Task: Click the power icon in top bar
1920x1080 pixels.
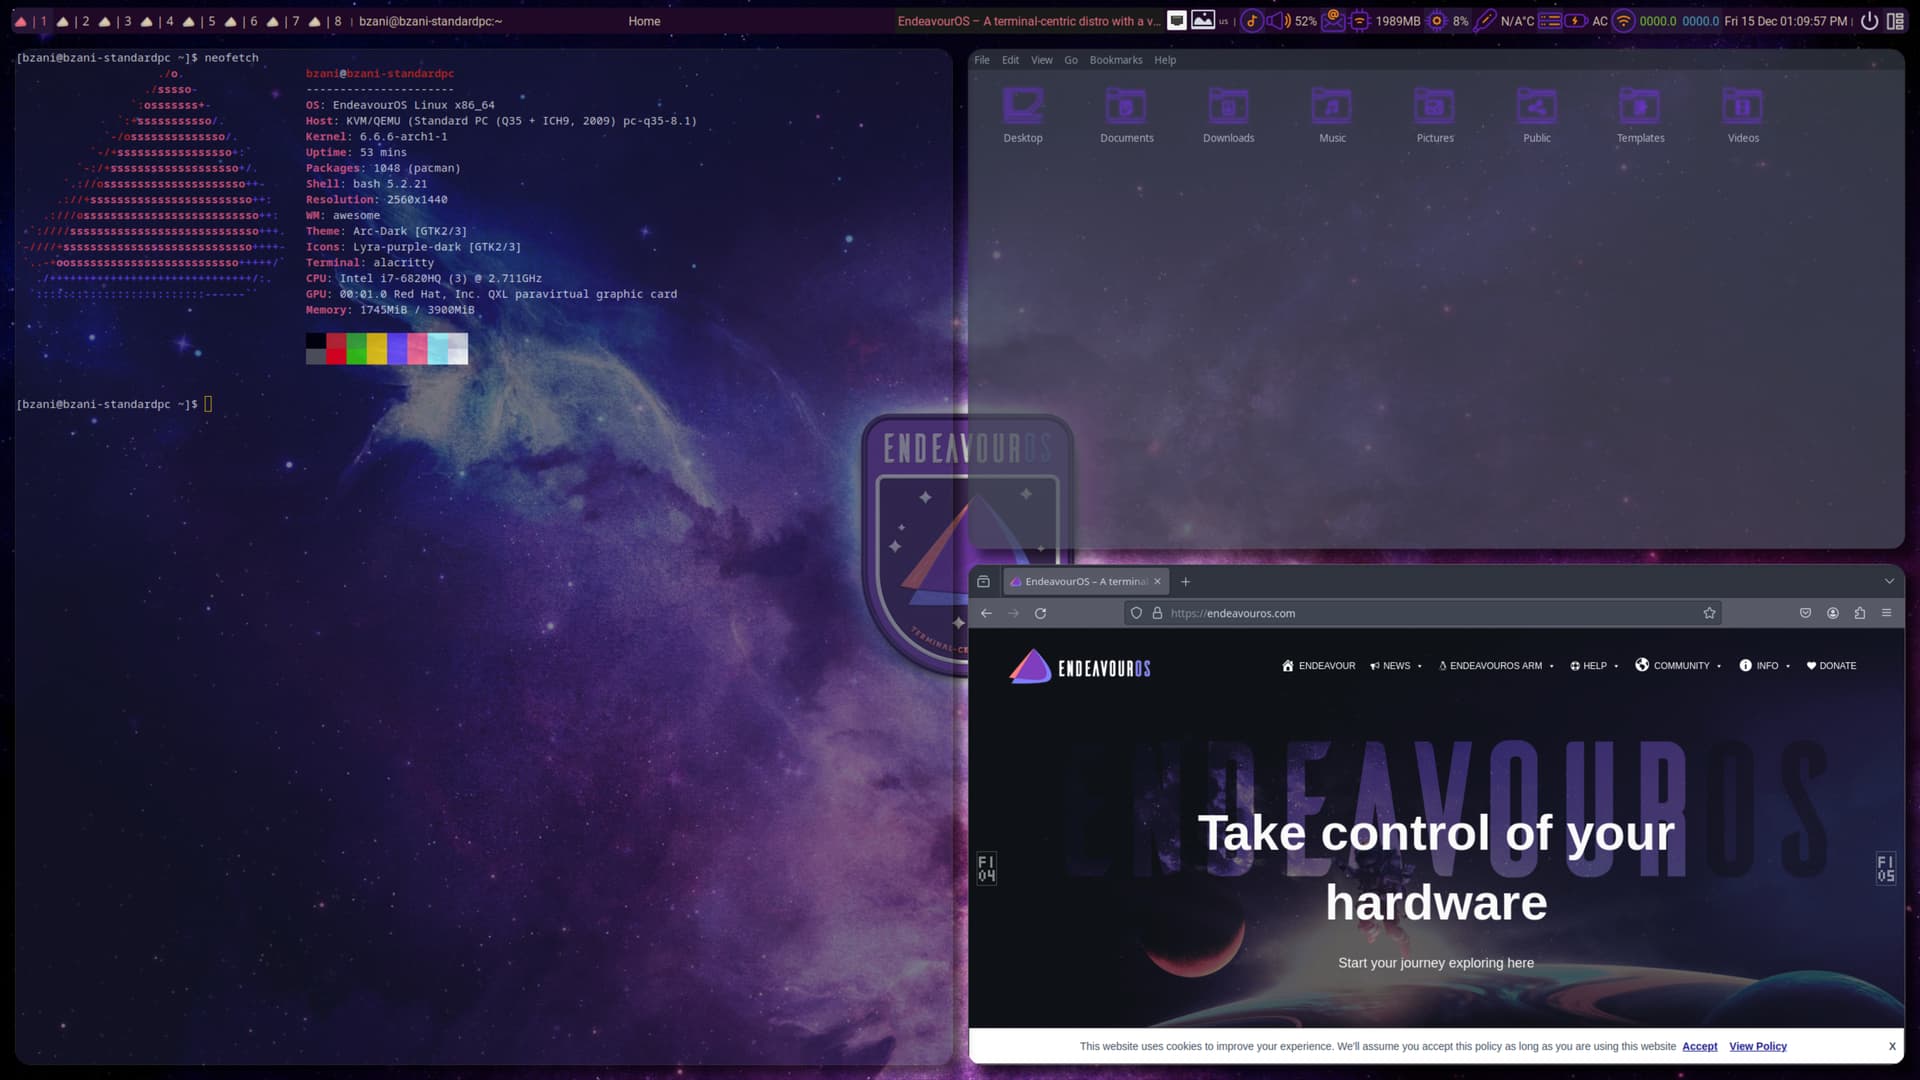Action: (x=1868, y=21)
